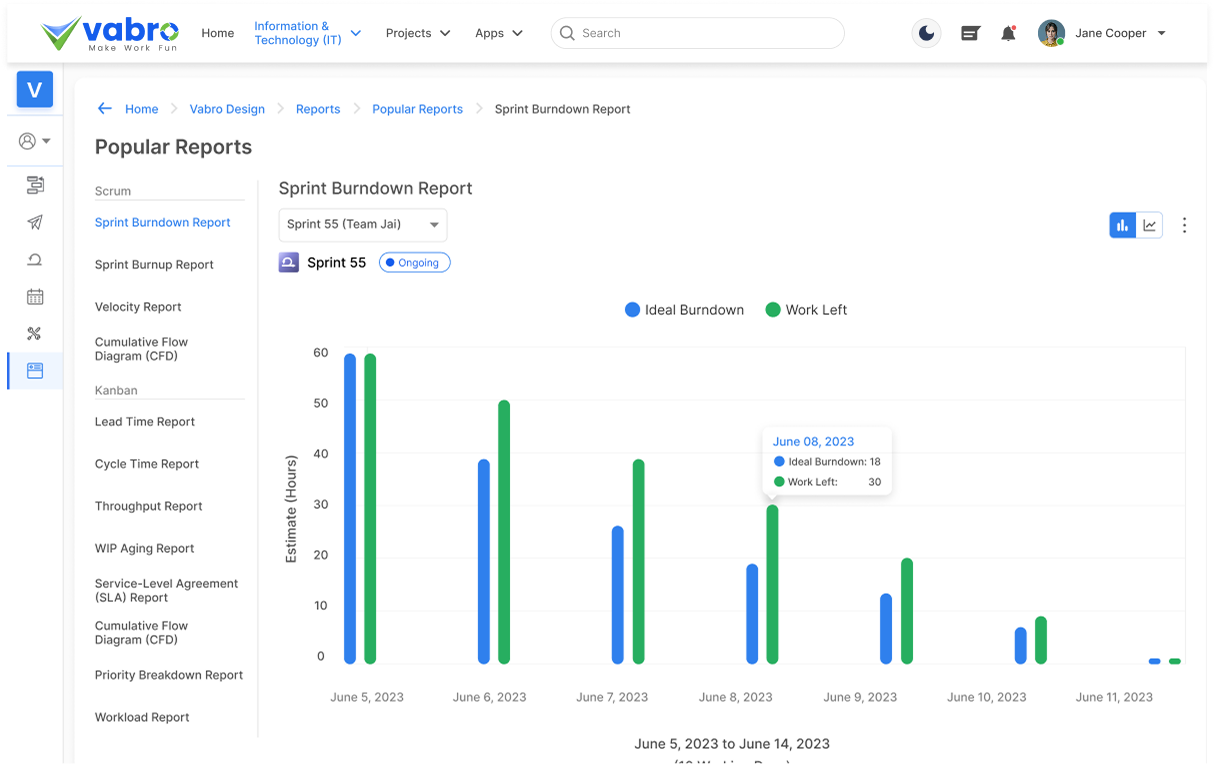Click the sprint loop icon in the sidebar
The width and height of the screenshot is (1215, 764).
[34, 259]
